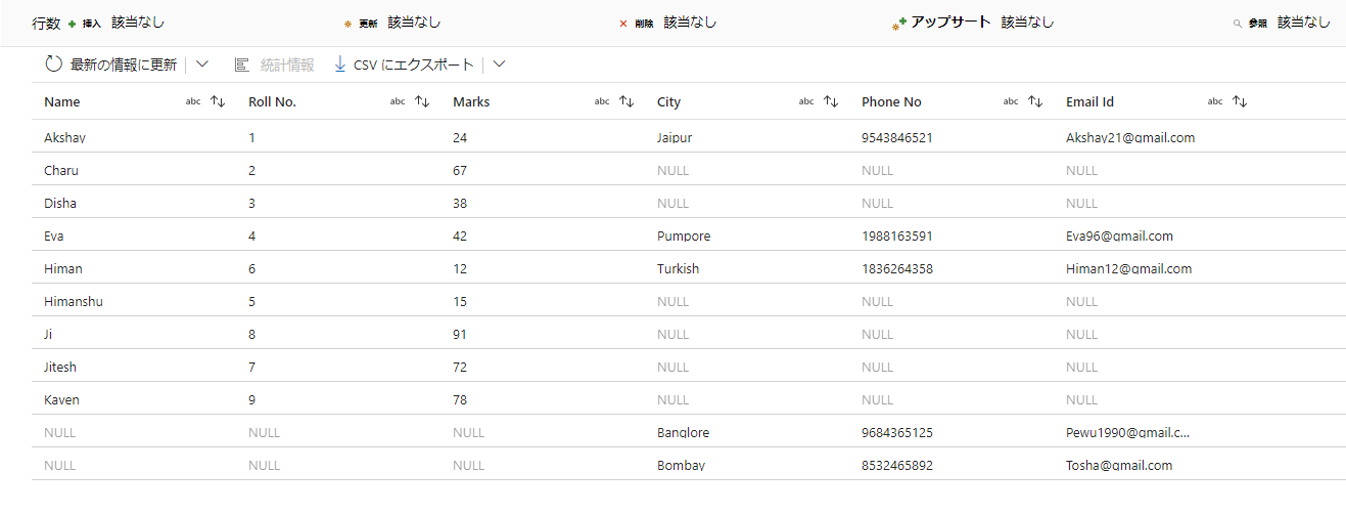
Task: Sort the Name column using its arrows icon
Action: click(x=217, y=102)
